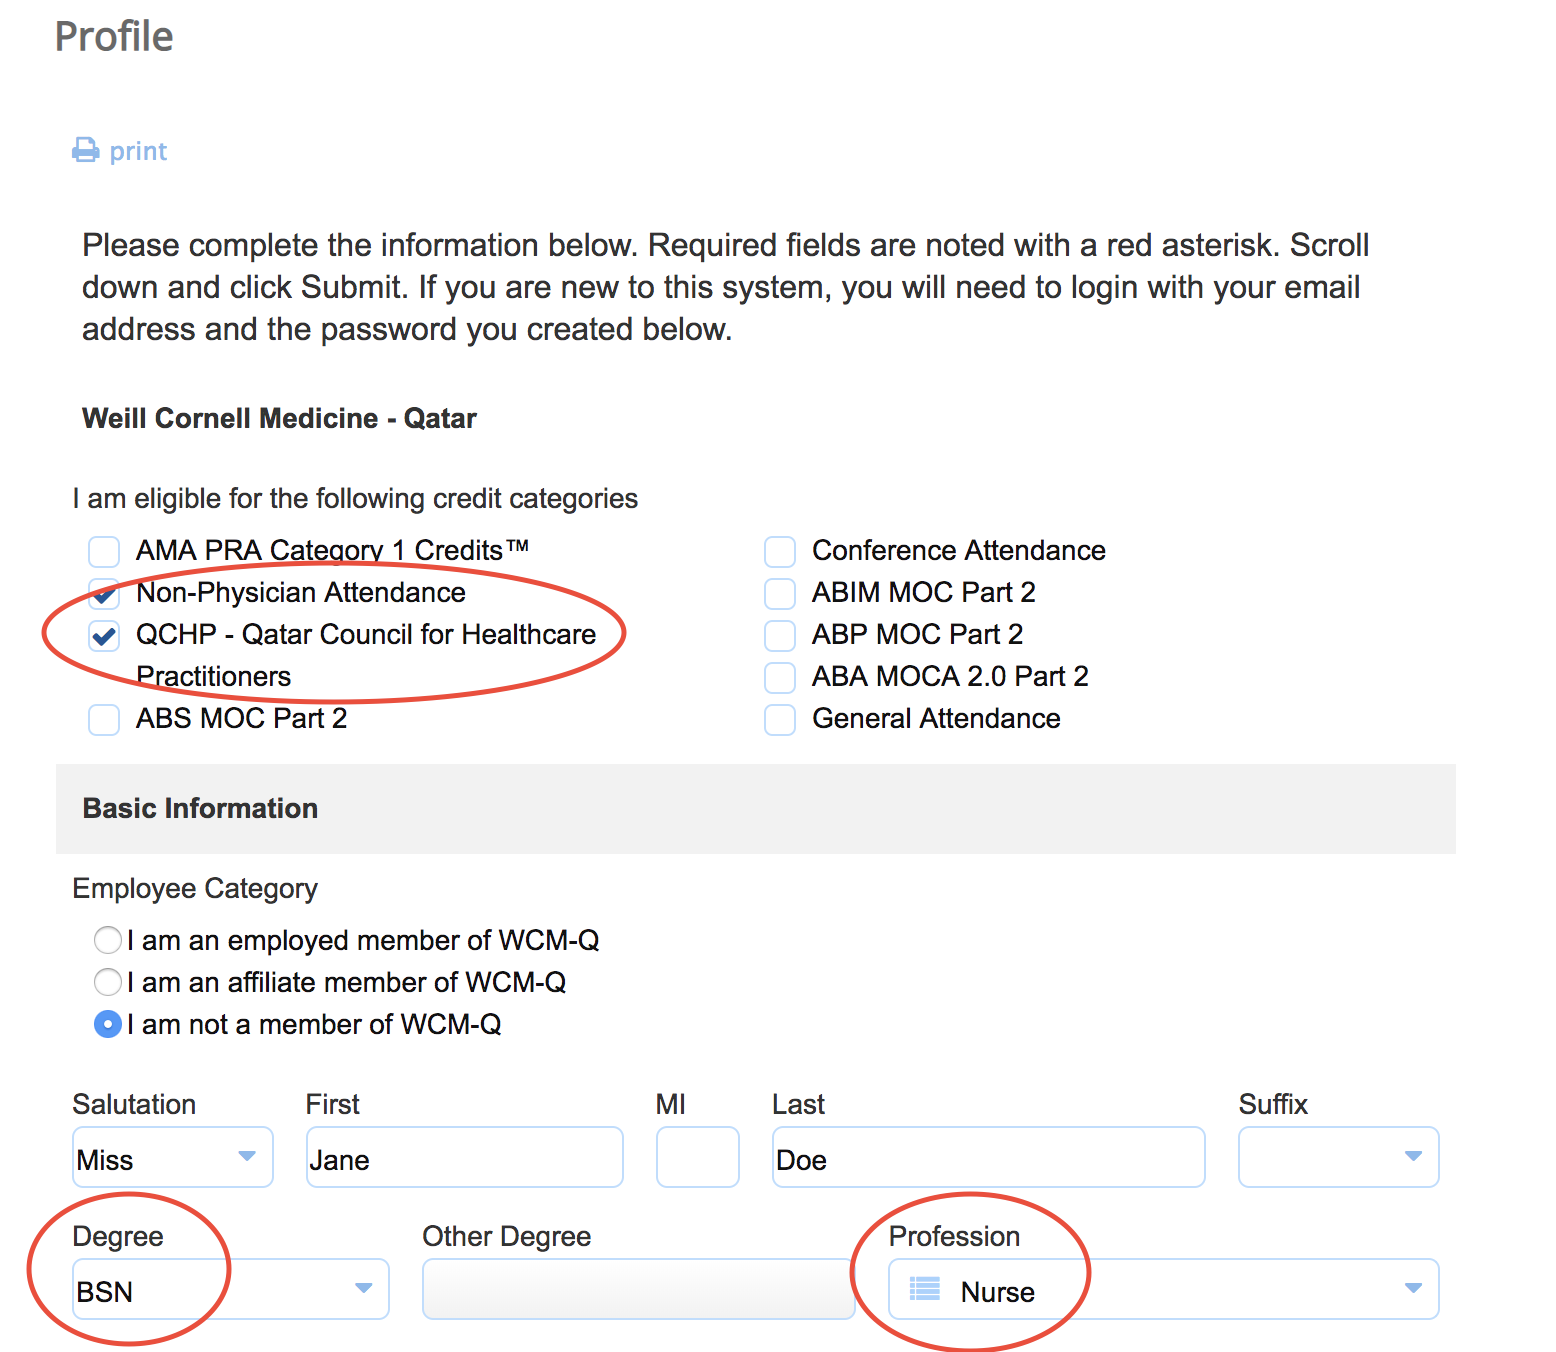
Task: Expand the Suffix dropdown
Action: [x=1339, y=1157]
